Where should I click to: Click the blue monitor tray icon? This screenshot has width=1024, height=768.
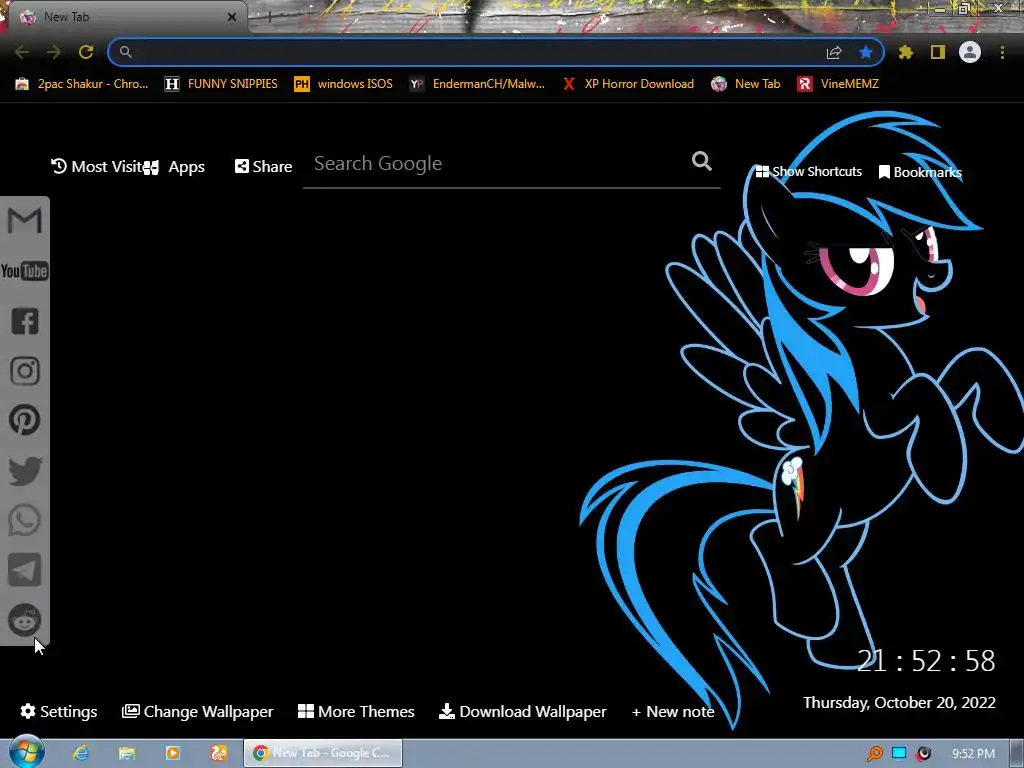pyautogui.click(x=899, y=754)
